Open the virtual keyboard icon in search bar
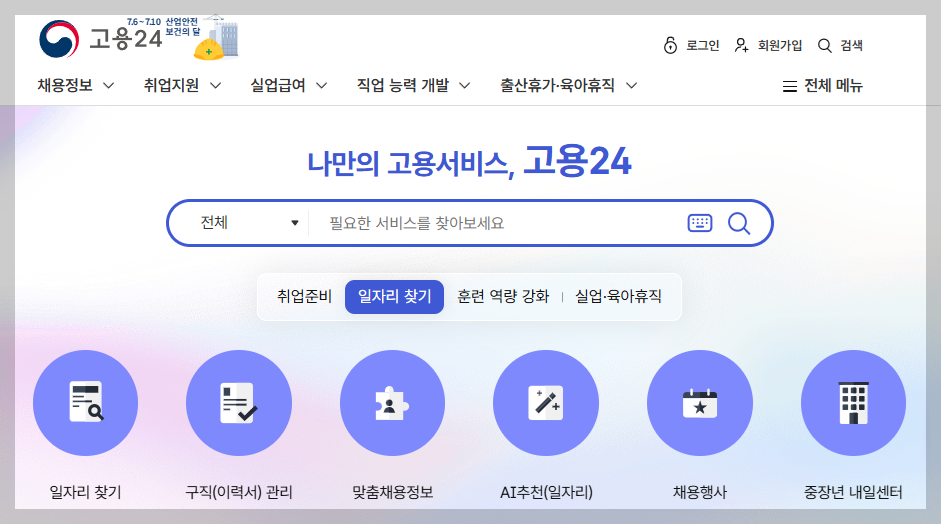 coord(700,223)
